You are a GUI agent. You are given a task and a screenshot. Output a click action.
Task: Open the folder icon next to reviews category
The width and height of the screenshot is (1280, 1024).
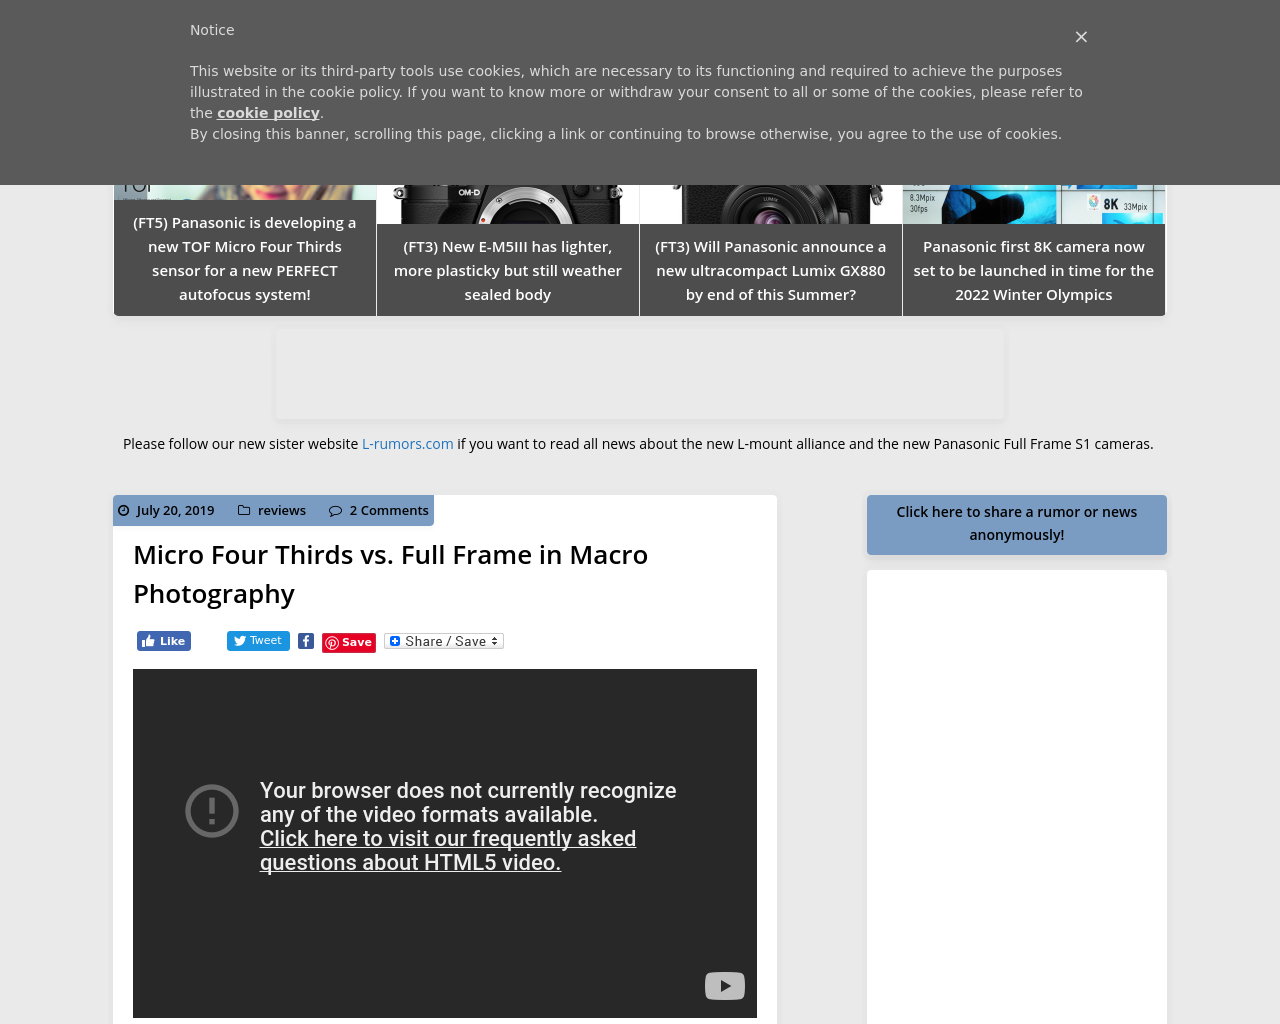(x=245, y=510)
